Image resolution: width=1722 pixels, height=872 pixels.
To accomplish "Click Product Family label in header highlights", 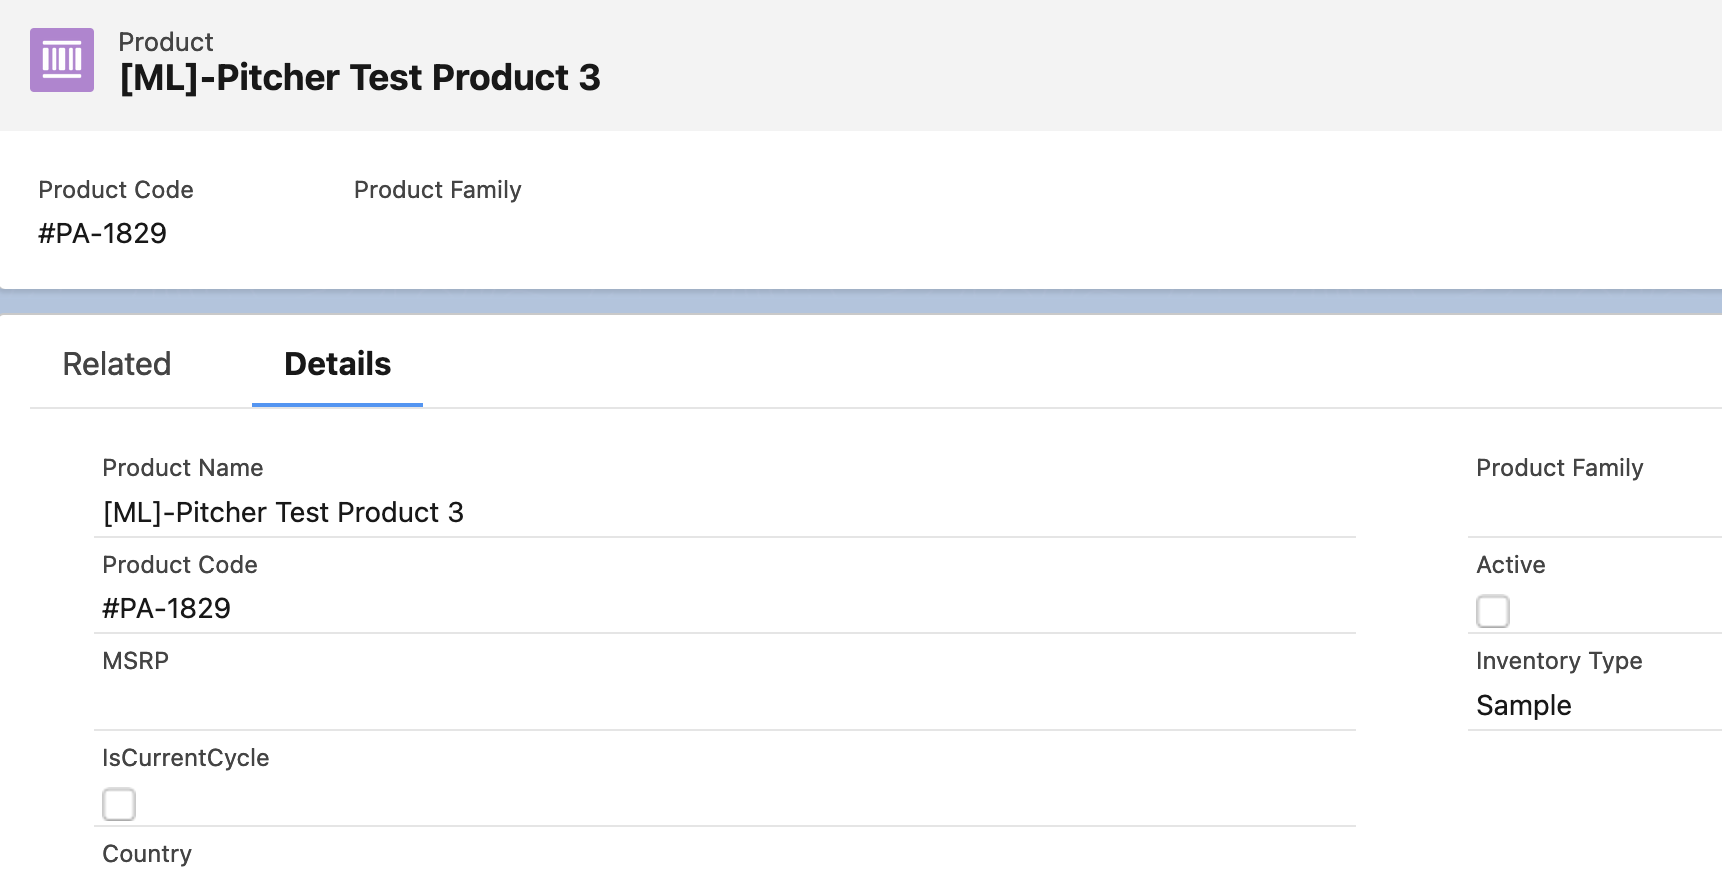I will tap(438, 190).
